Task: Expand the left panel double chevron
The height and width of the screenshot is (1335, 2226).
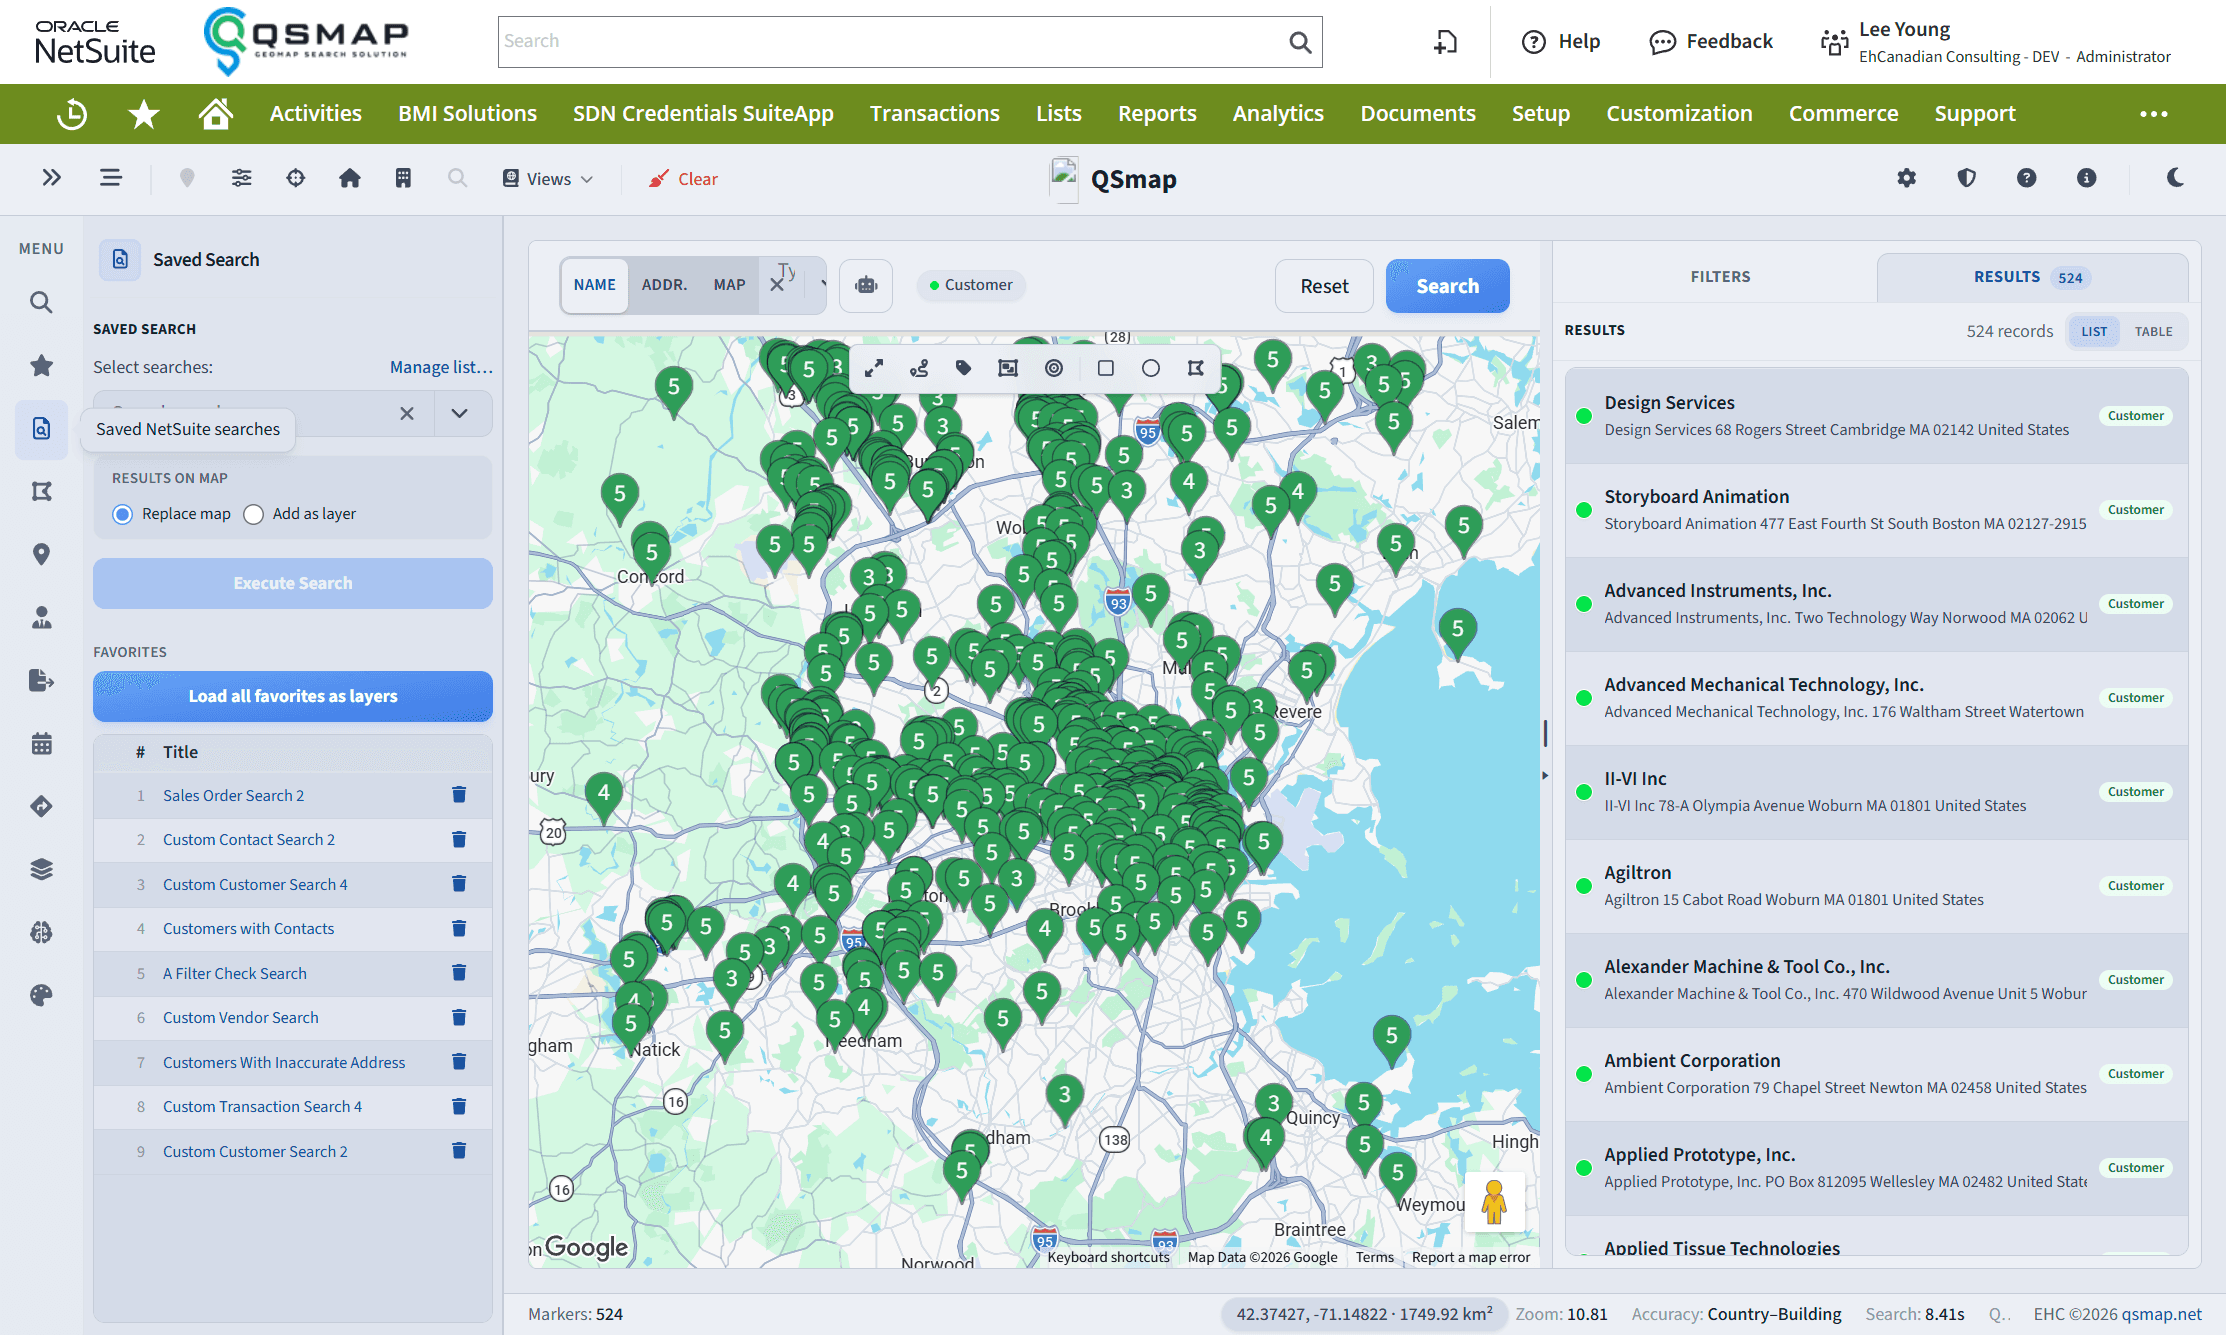Action: point(52,178)
